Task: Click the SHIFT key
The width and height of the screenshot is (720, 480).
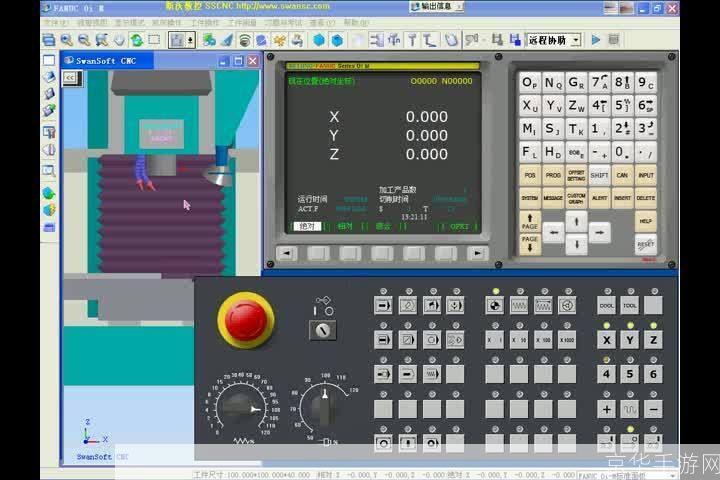Action: coord(599,175)
